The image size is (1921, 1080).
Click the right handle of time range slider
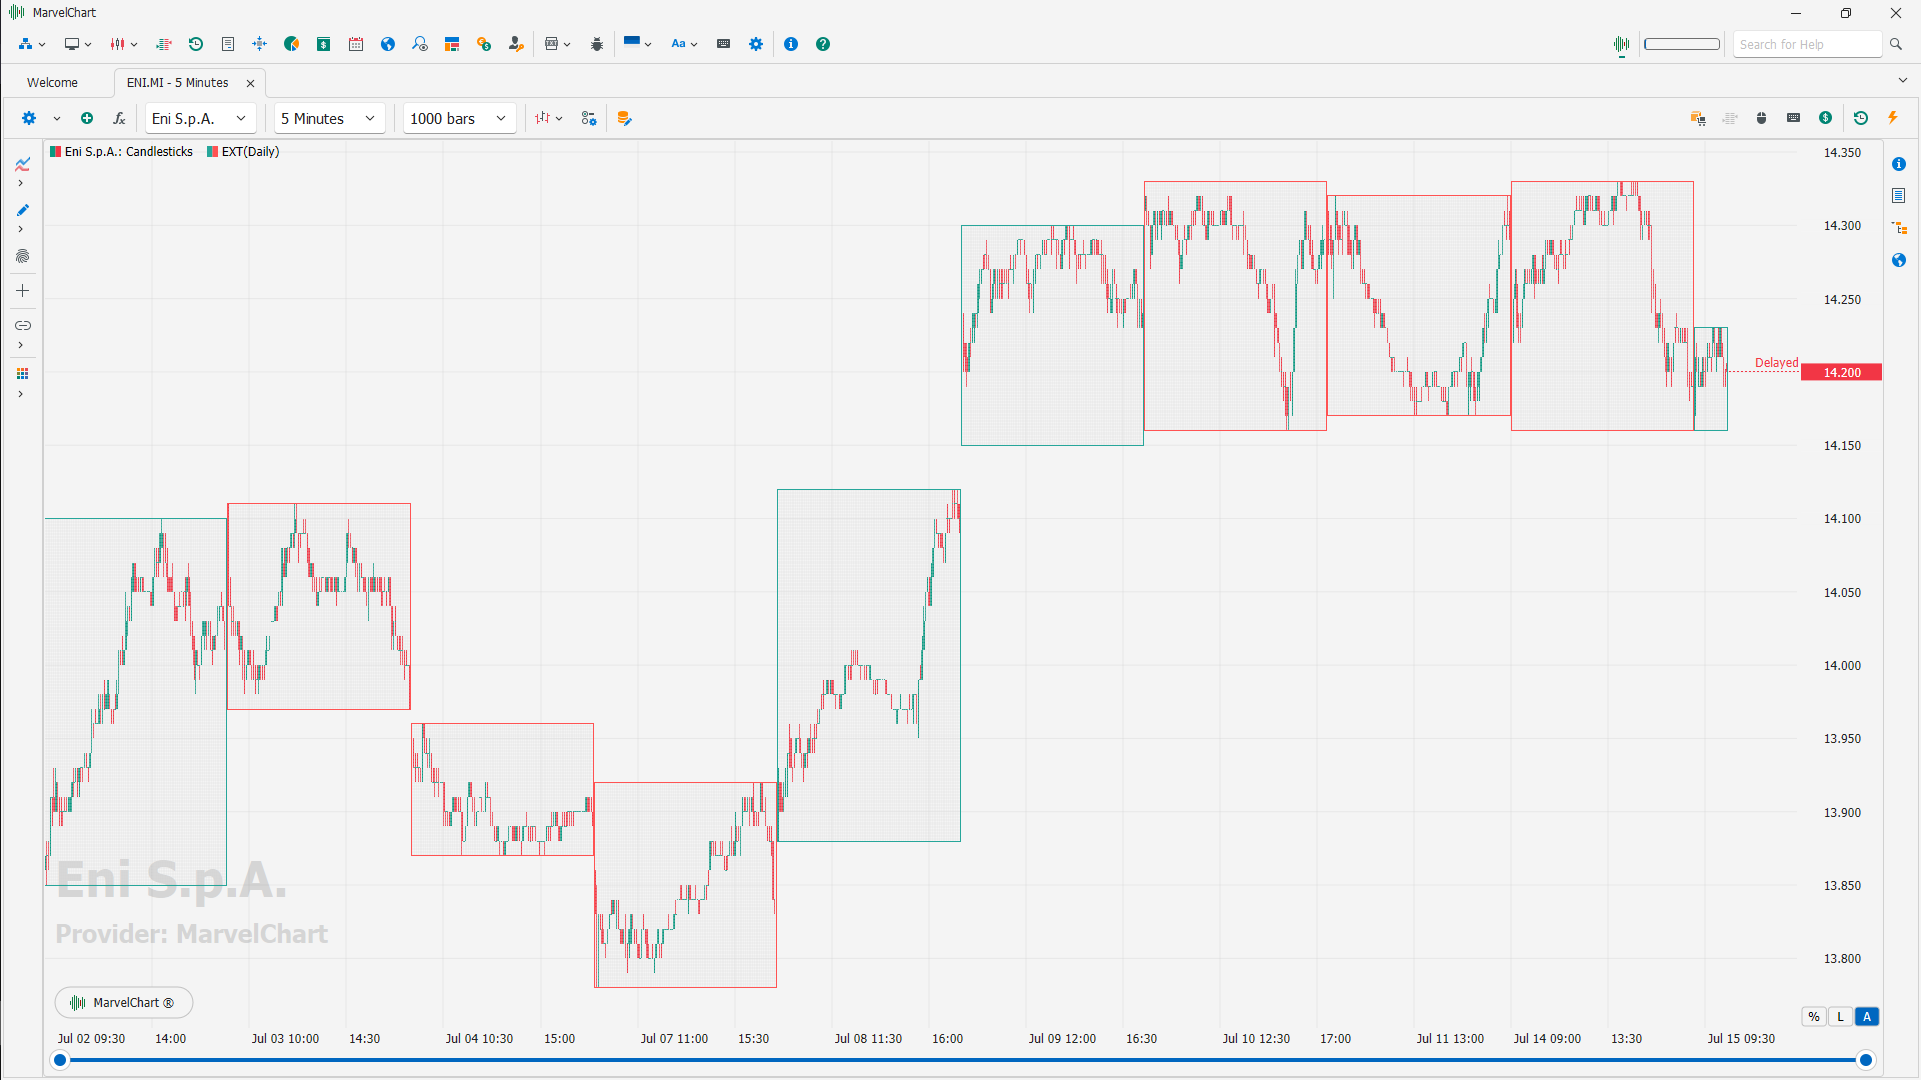coord(1866,1060)
